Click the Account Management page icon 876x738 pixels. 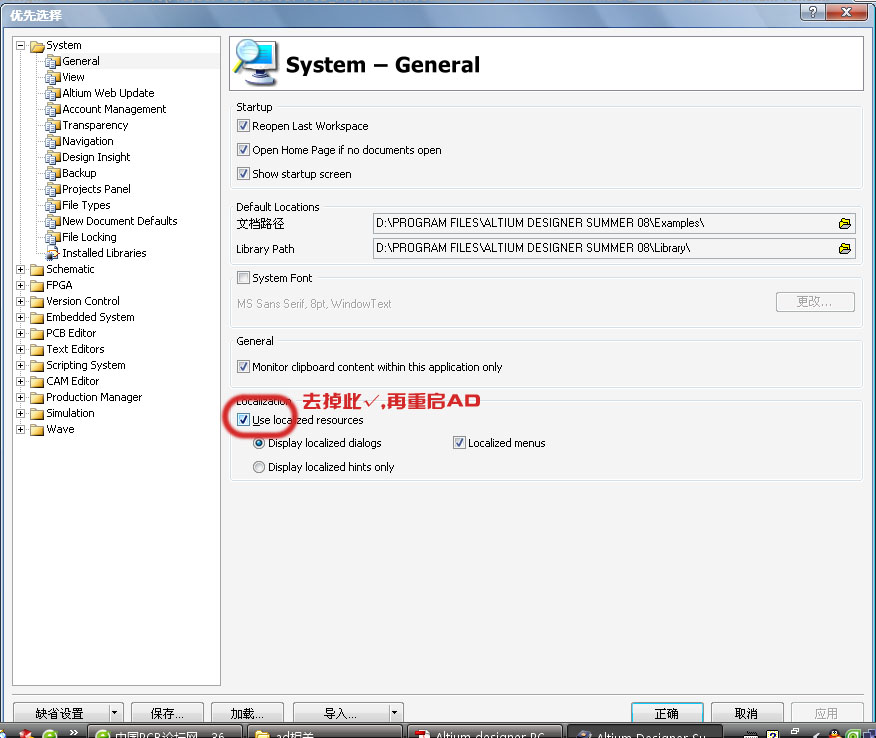pyautogui.click(x=53, y=109)
